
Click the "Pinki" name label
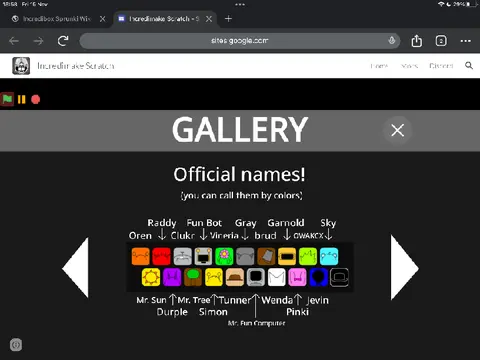[x=297, y=312]
